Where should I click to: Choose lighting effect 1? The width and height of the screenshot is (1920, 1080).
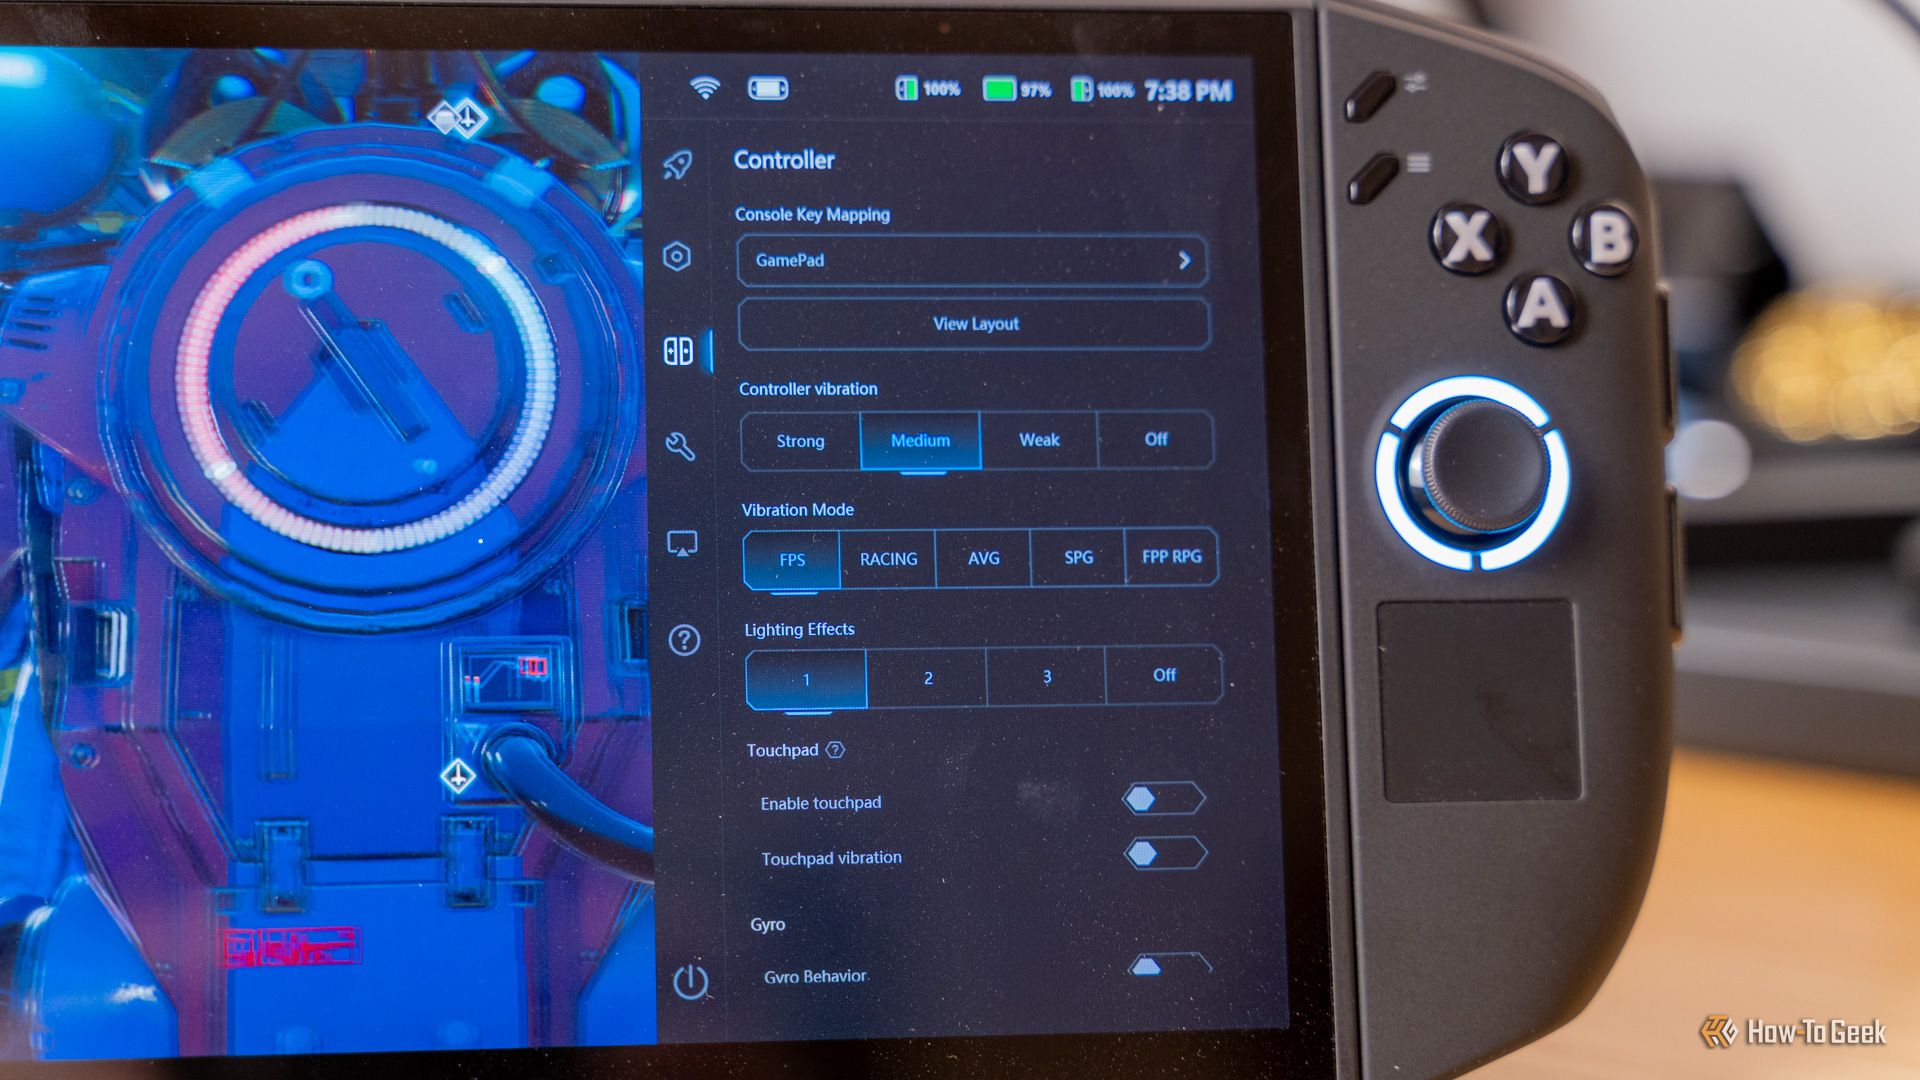point(806,679)
